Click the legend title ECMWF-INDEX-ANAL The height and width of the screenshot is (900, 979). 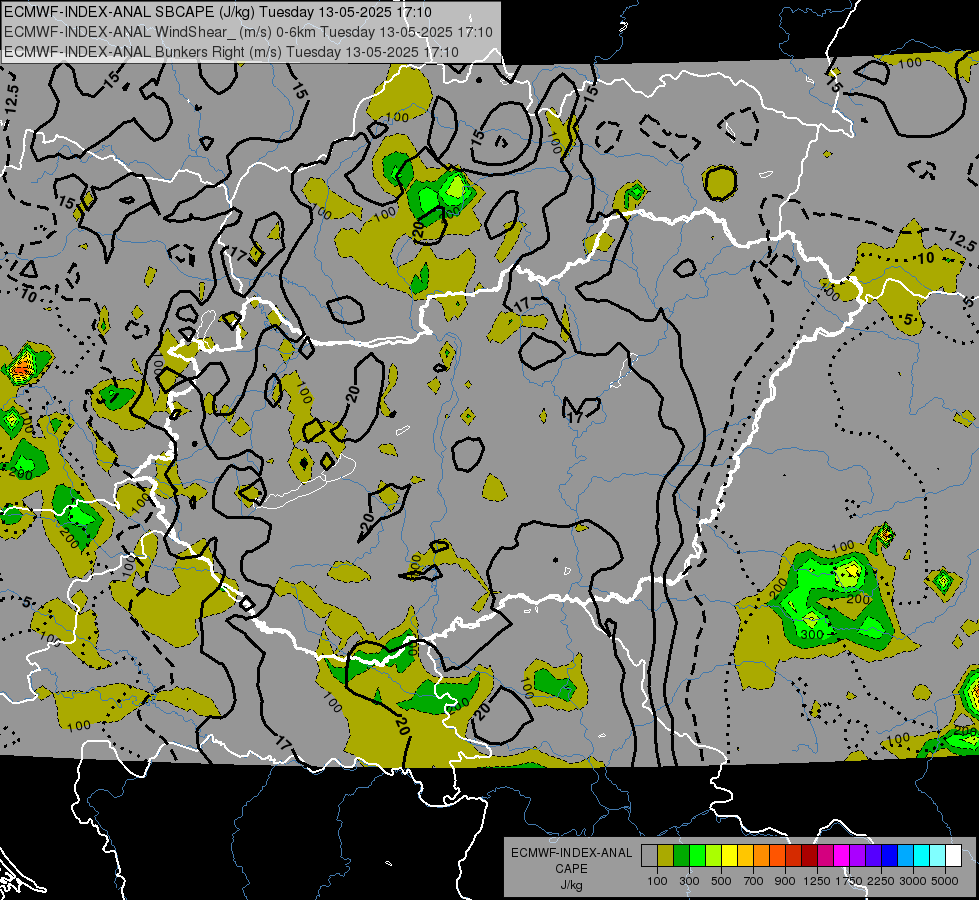click(572, 853)
